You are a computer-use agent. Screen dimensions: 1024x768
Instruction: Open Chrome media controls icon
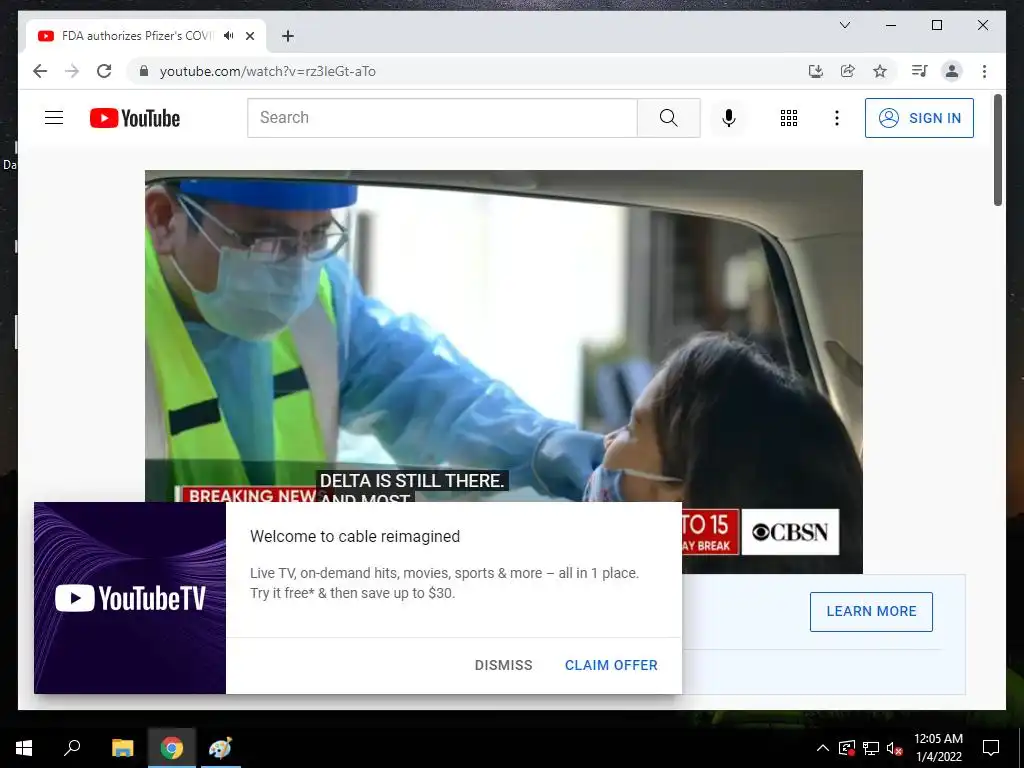tap(920, 71)
